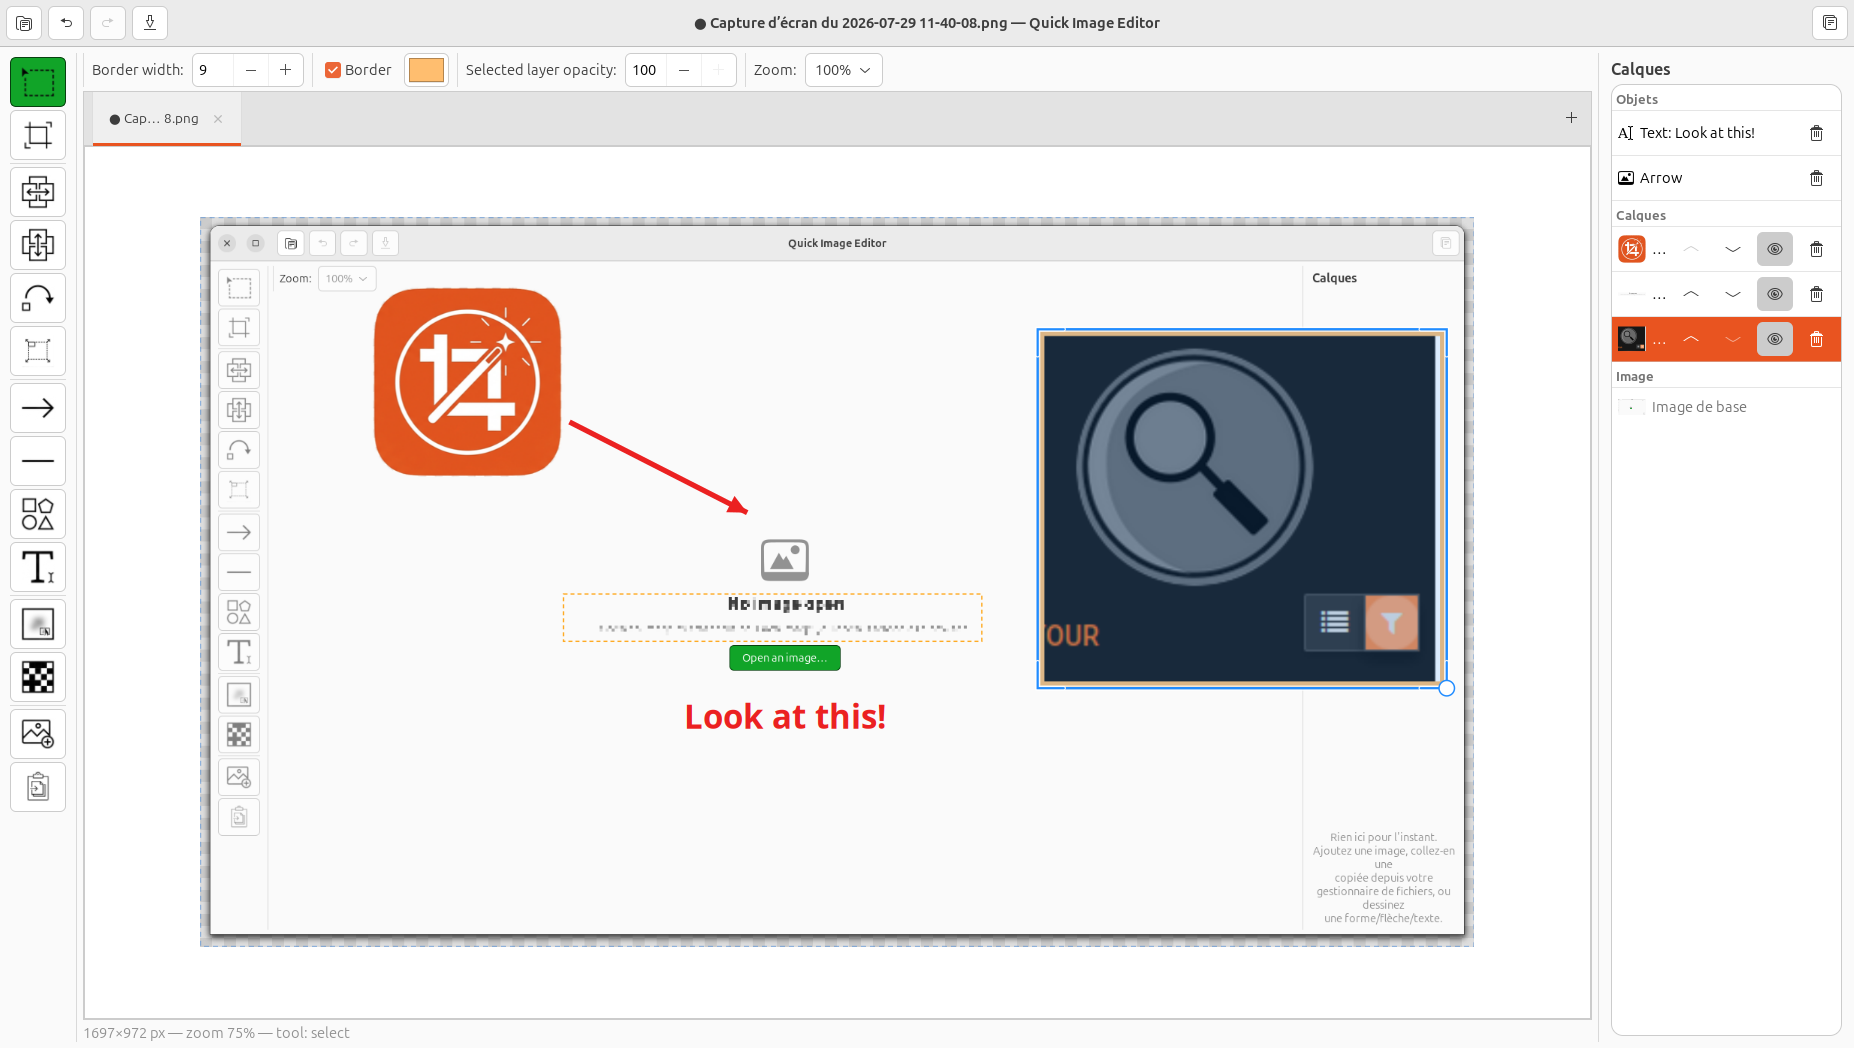This screenshot has height=1048, width=1854.
Task: Click the magnifier image on canvas
Action: [1240, 508]
